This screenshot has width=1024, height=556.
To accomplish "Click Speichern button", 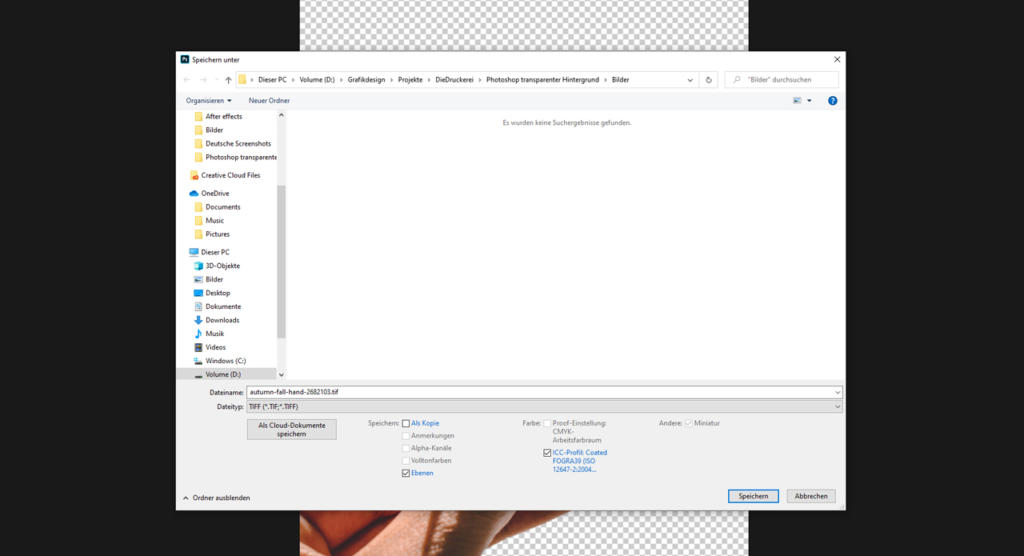I will click(753, 496).
